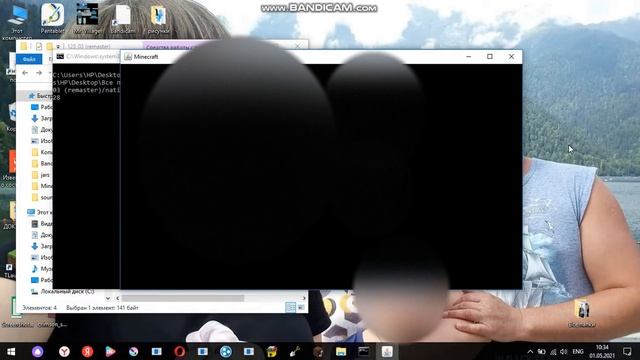
Task: Click the command prompt title bar
Action: [87, 56]
